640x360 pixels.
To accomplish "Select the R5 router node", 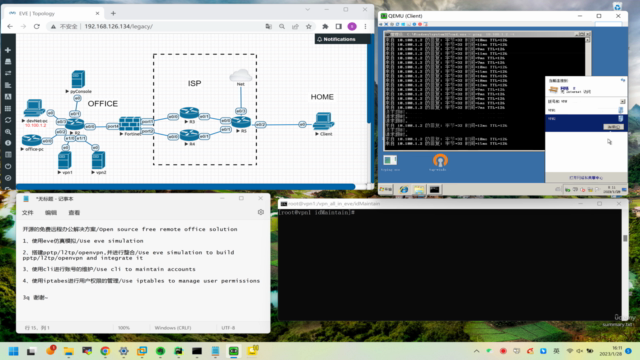I will 241,122.
